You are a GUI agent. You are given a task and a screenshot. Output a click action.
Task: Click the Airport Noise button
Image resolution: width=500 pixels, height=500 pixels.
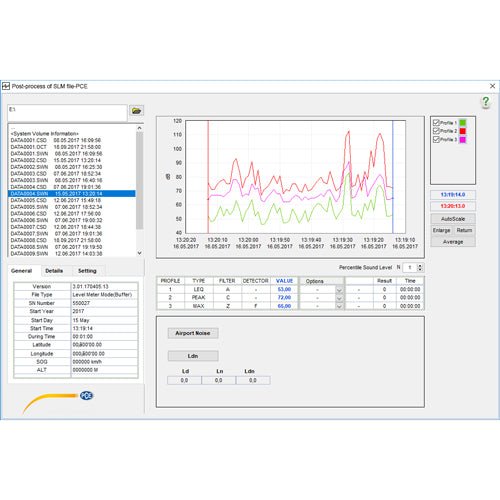(193, 333)
